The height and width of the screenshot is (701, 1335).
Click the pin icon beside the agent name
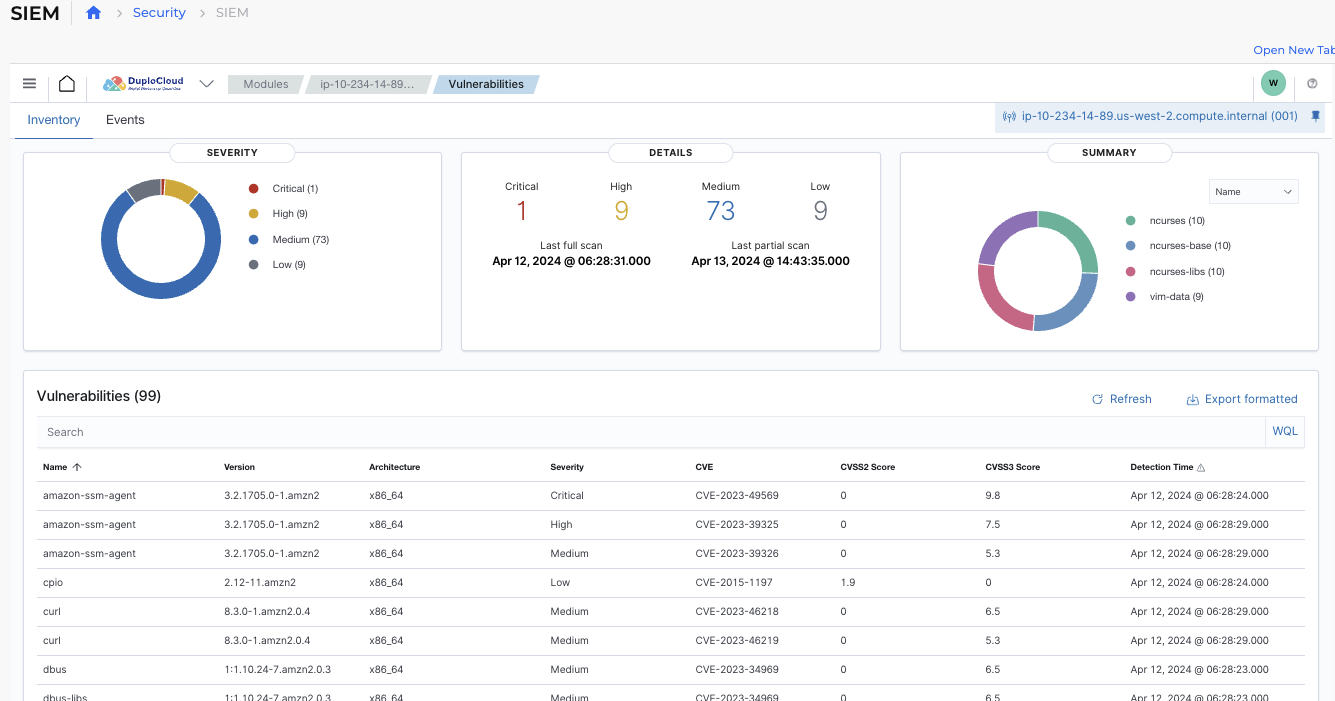(1315, 116)
